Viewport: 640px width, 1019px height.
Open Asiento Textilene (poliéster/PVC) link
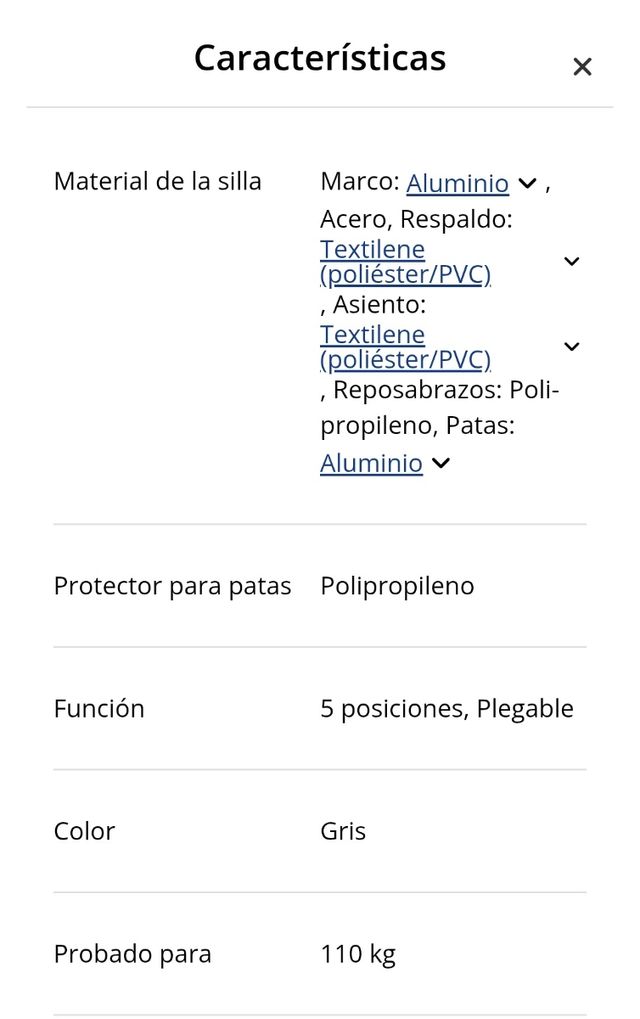[x=405, y=346]
